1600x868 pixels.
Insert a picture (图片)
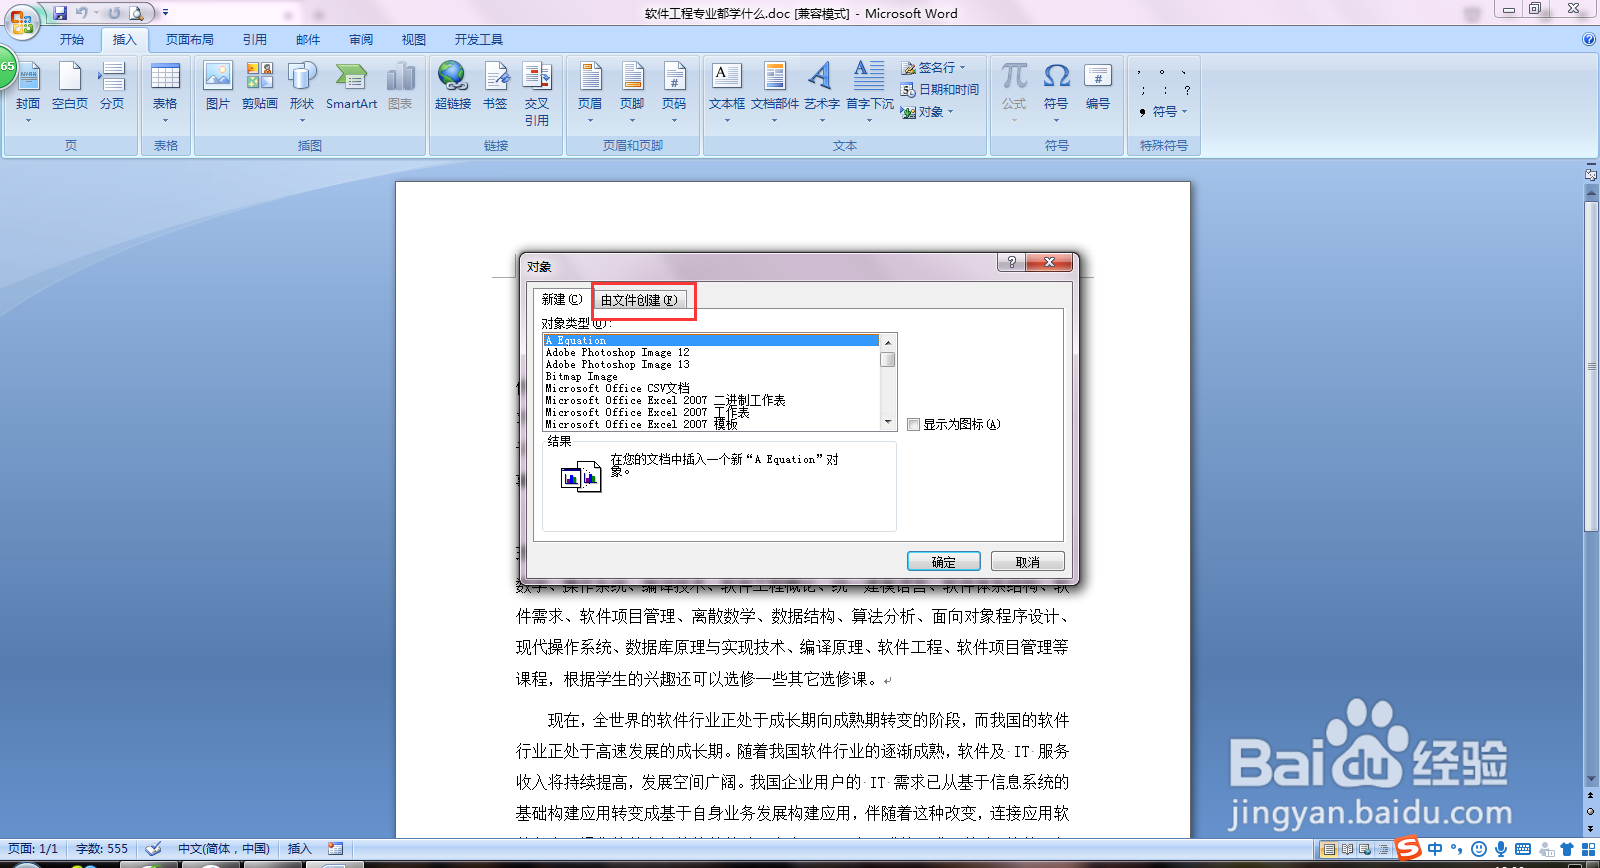[218, 86]
